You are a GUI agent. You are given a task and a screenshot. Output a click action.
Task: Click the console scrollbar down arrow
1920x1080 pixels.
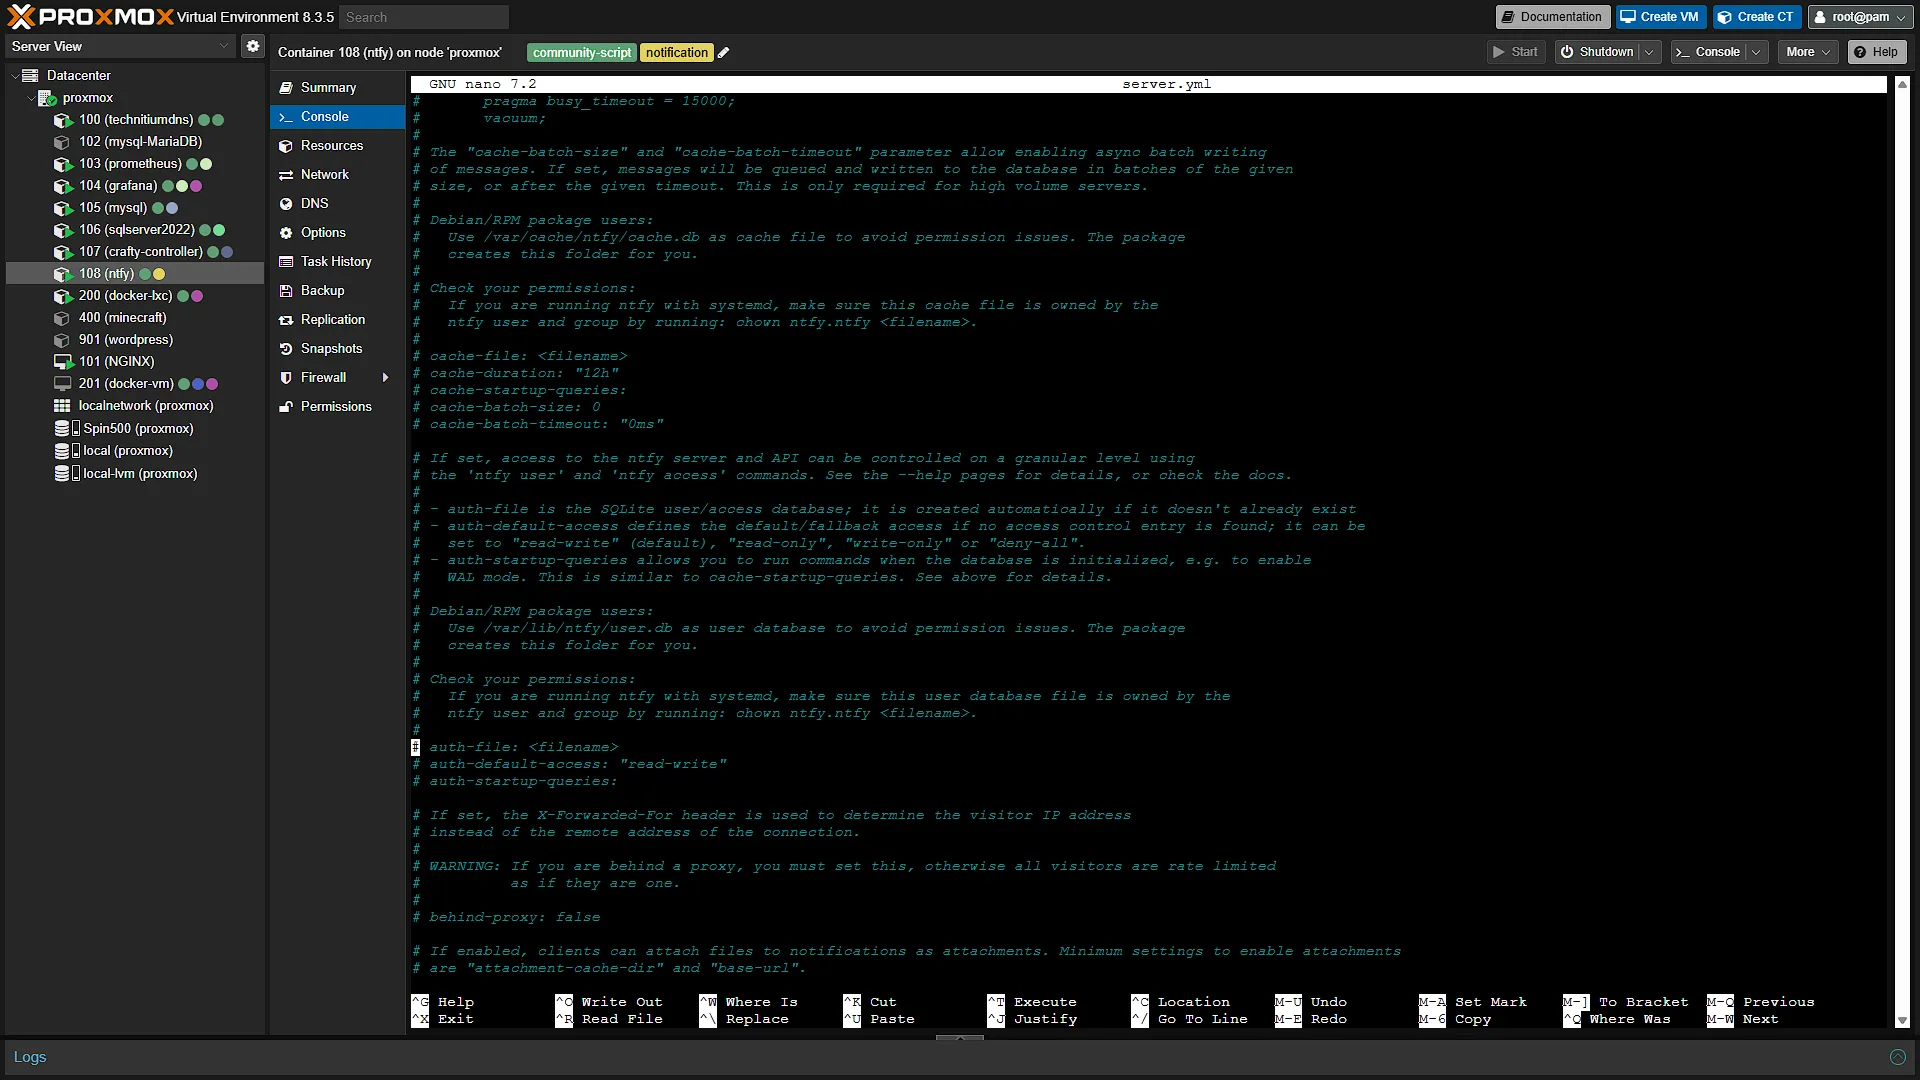[x=1902, y=1021]
